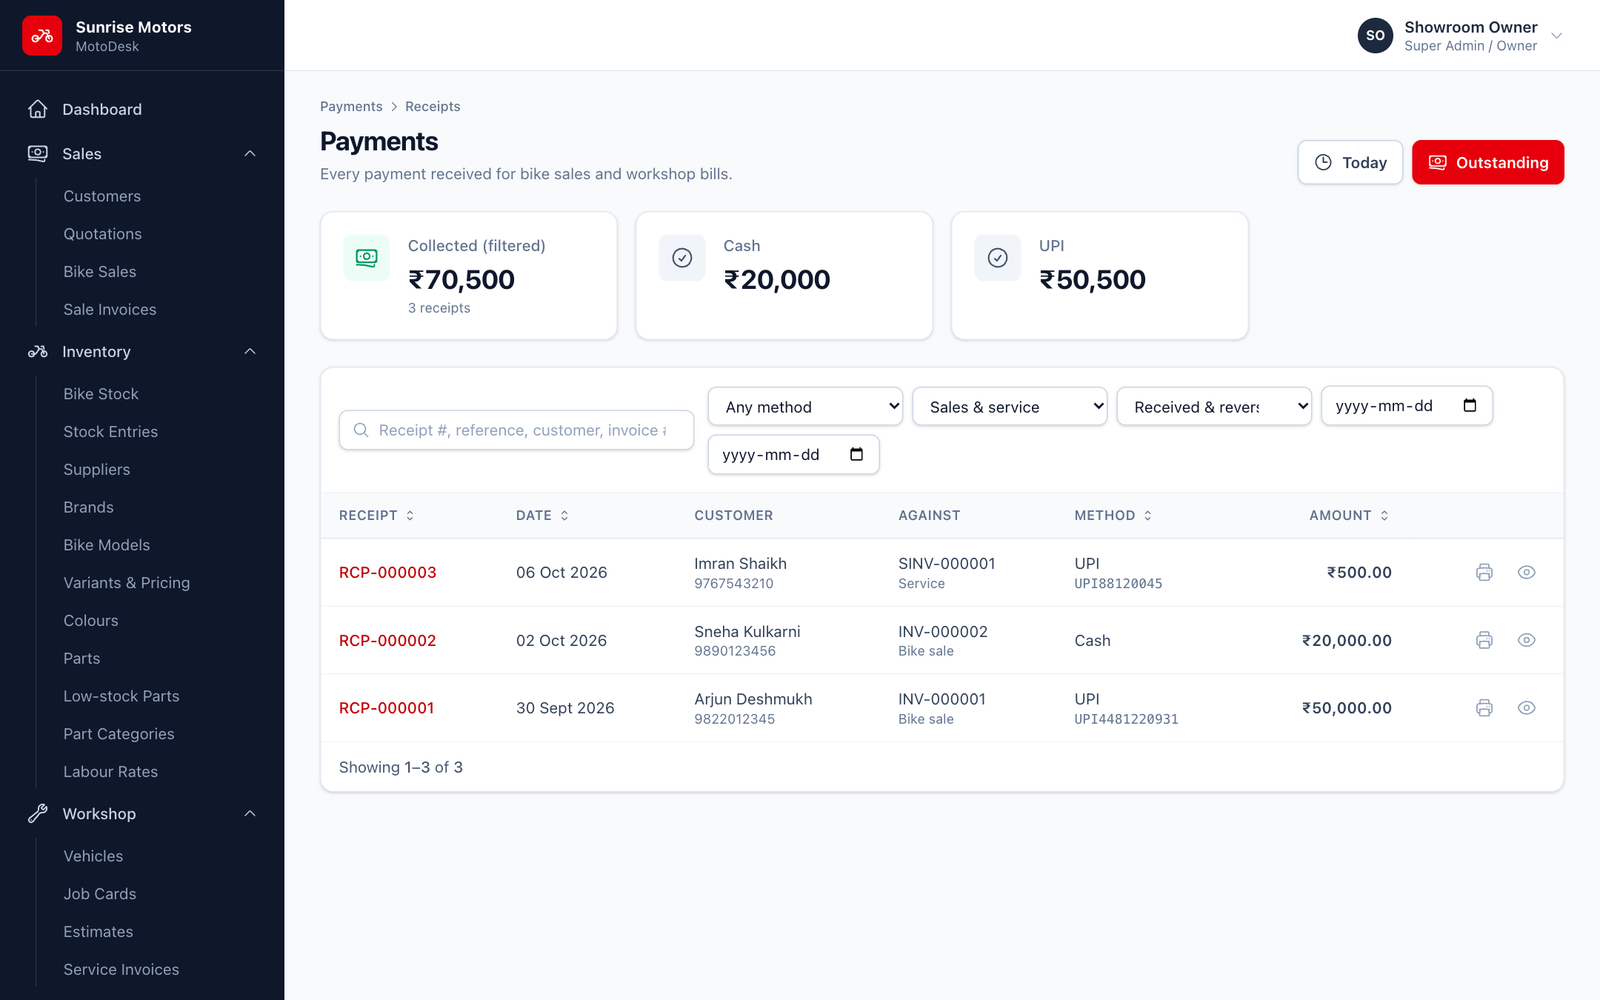The width and height of the screenshot is (1600, 1000).
Task: Click the Workshop wrench icon
Action: 38,813
